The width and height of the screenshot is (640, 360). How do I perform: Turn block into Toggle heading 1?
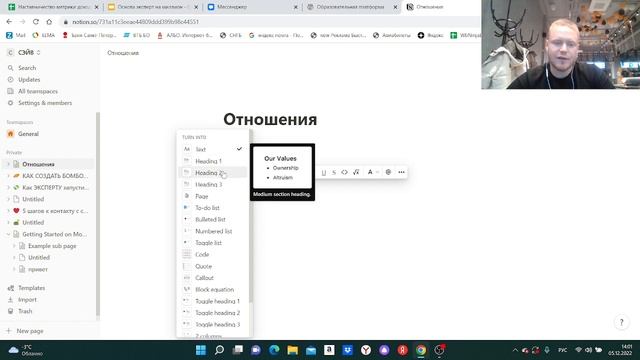click(x=213, y=301)
